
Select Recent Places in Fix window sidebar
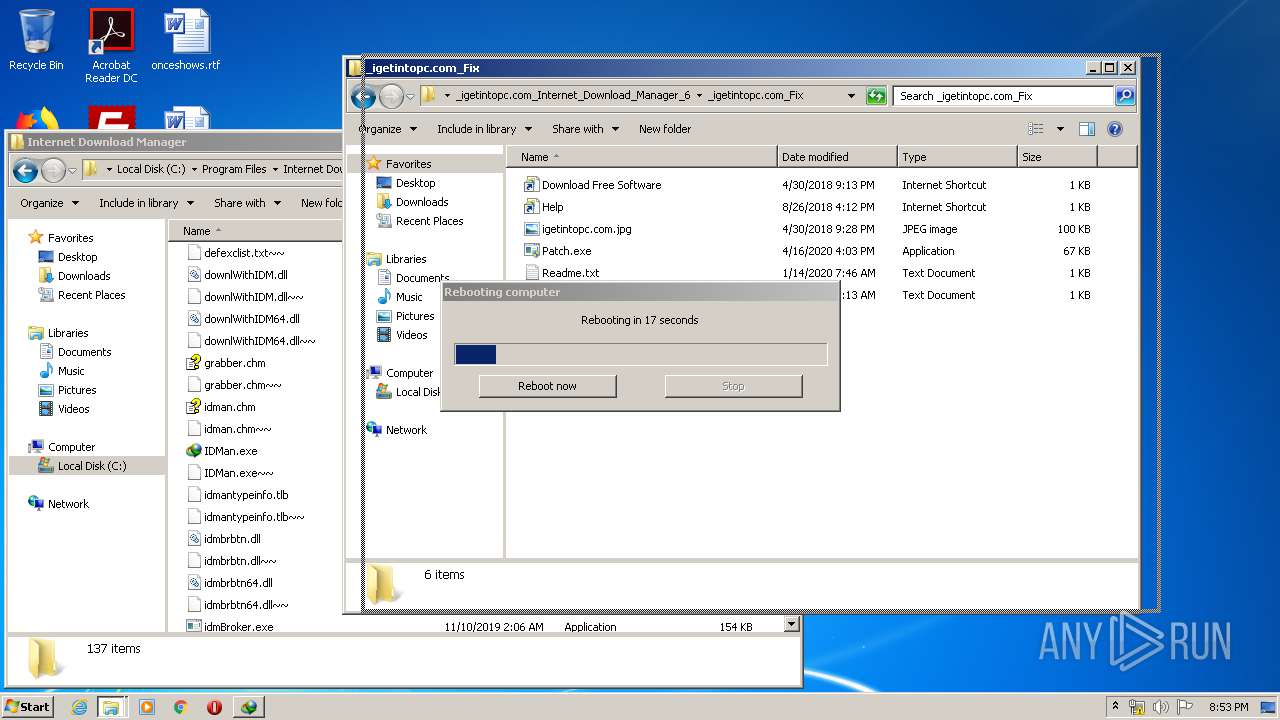419,221
